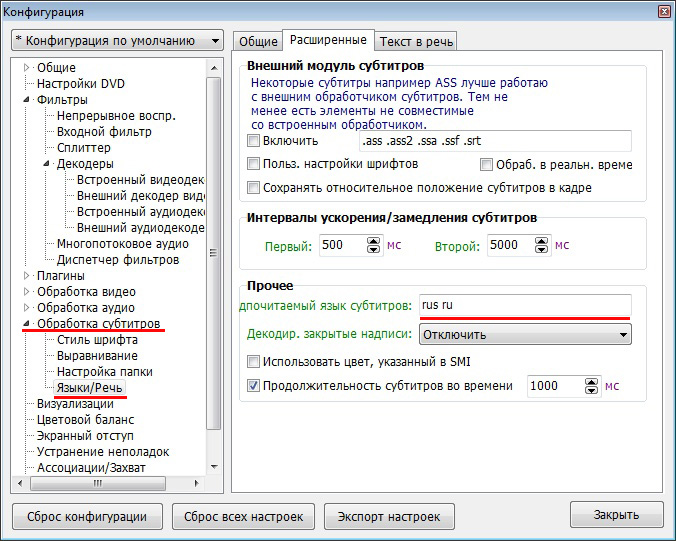Check "Обраб. в реальн. время" option
This screenshot has width=676, height=541.
point(487,164)
